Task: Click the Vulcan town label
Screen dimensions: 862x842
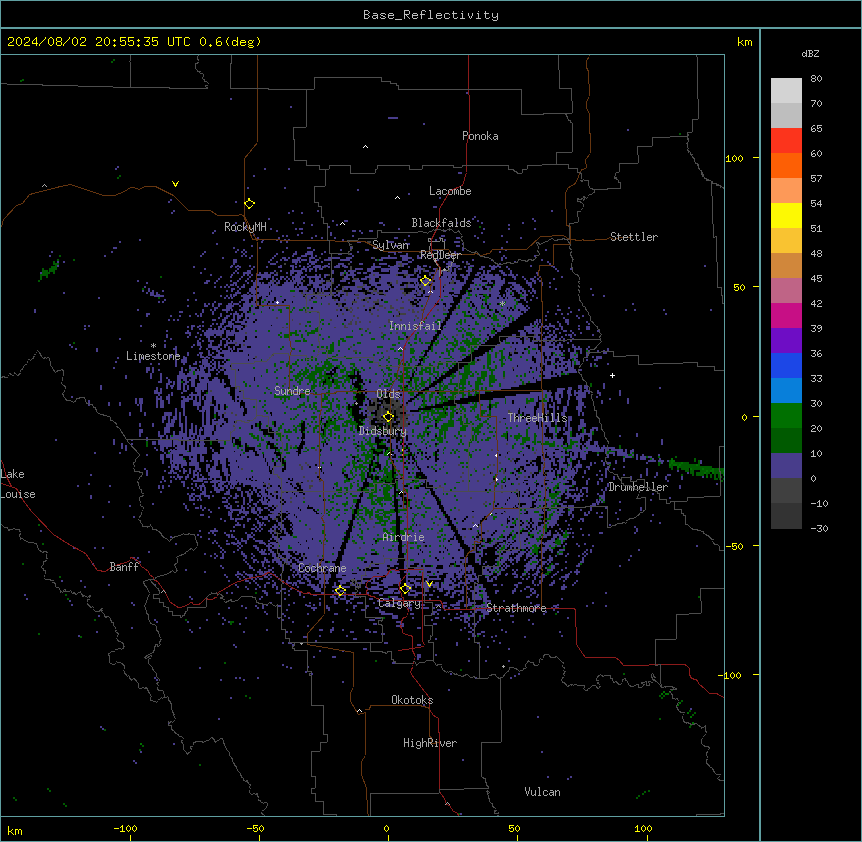Action: coord(543,792)
